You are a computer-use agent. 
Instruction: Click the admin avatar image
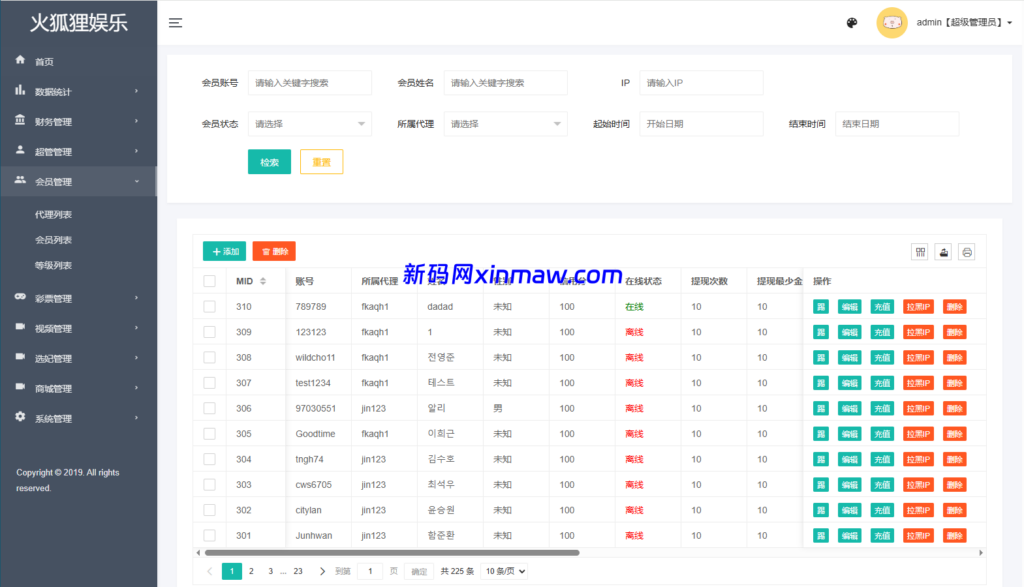[891, 23]
